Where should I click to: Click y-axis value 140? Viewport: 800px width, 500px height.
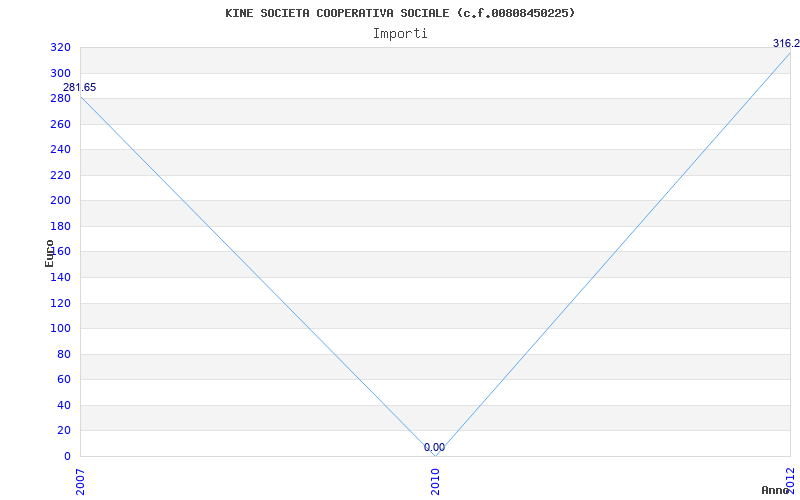point(60,278)
